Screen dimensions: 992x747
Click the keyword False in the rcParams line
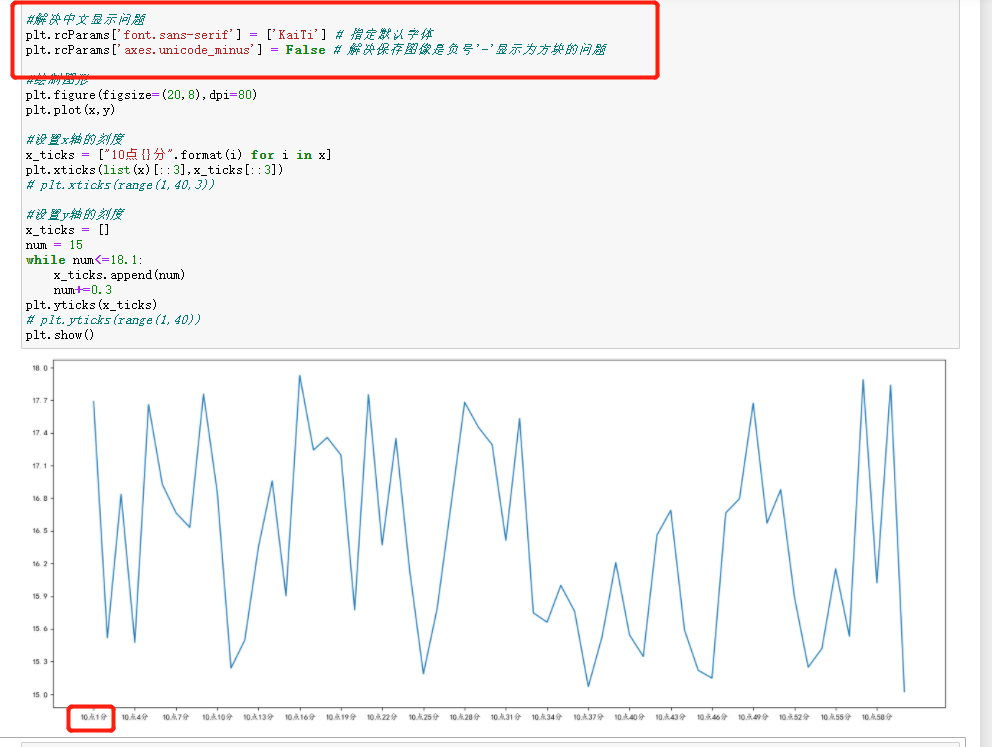pos(303,48)
